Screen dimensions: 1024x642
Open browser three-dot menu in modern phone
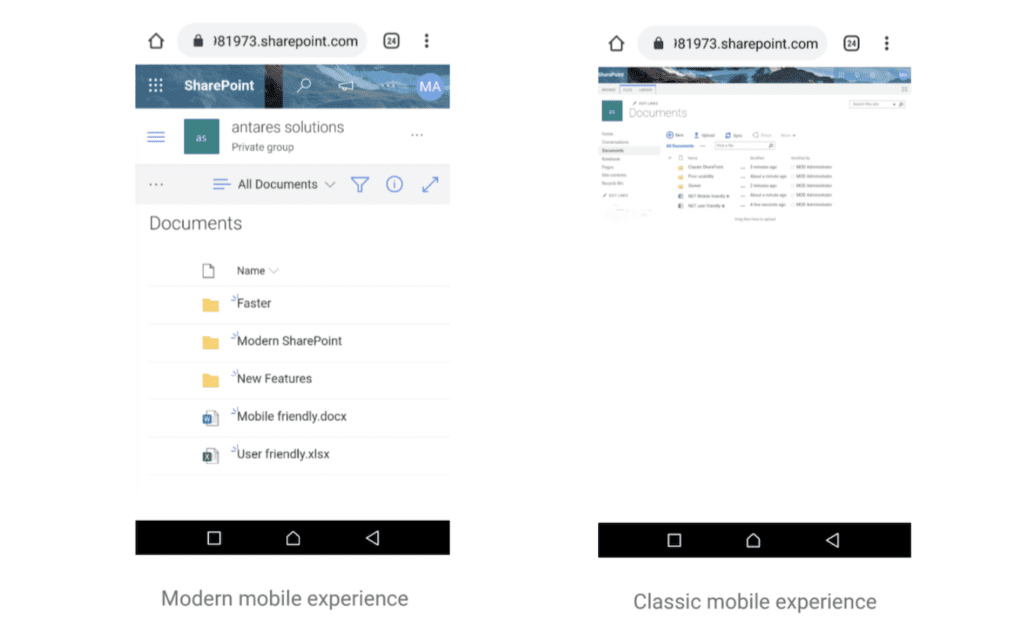click(426, 41)
